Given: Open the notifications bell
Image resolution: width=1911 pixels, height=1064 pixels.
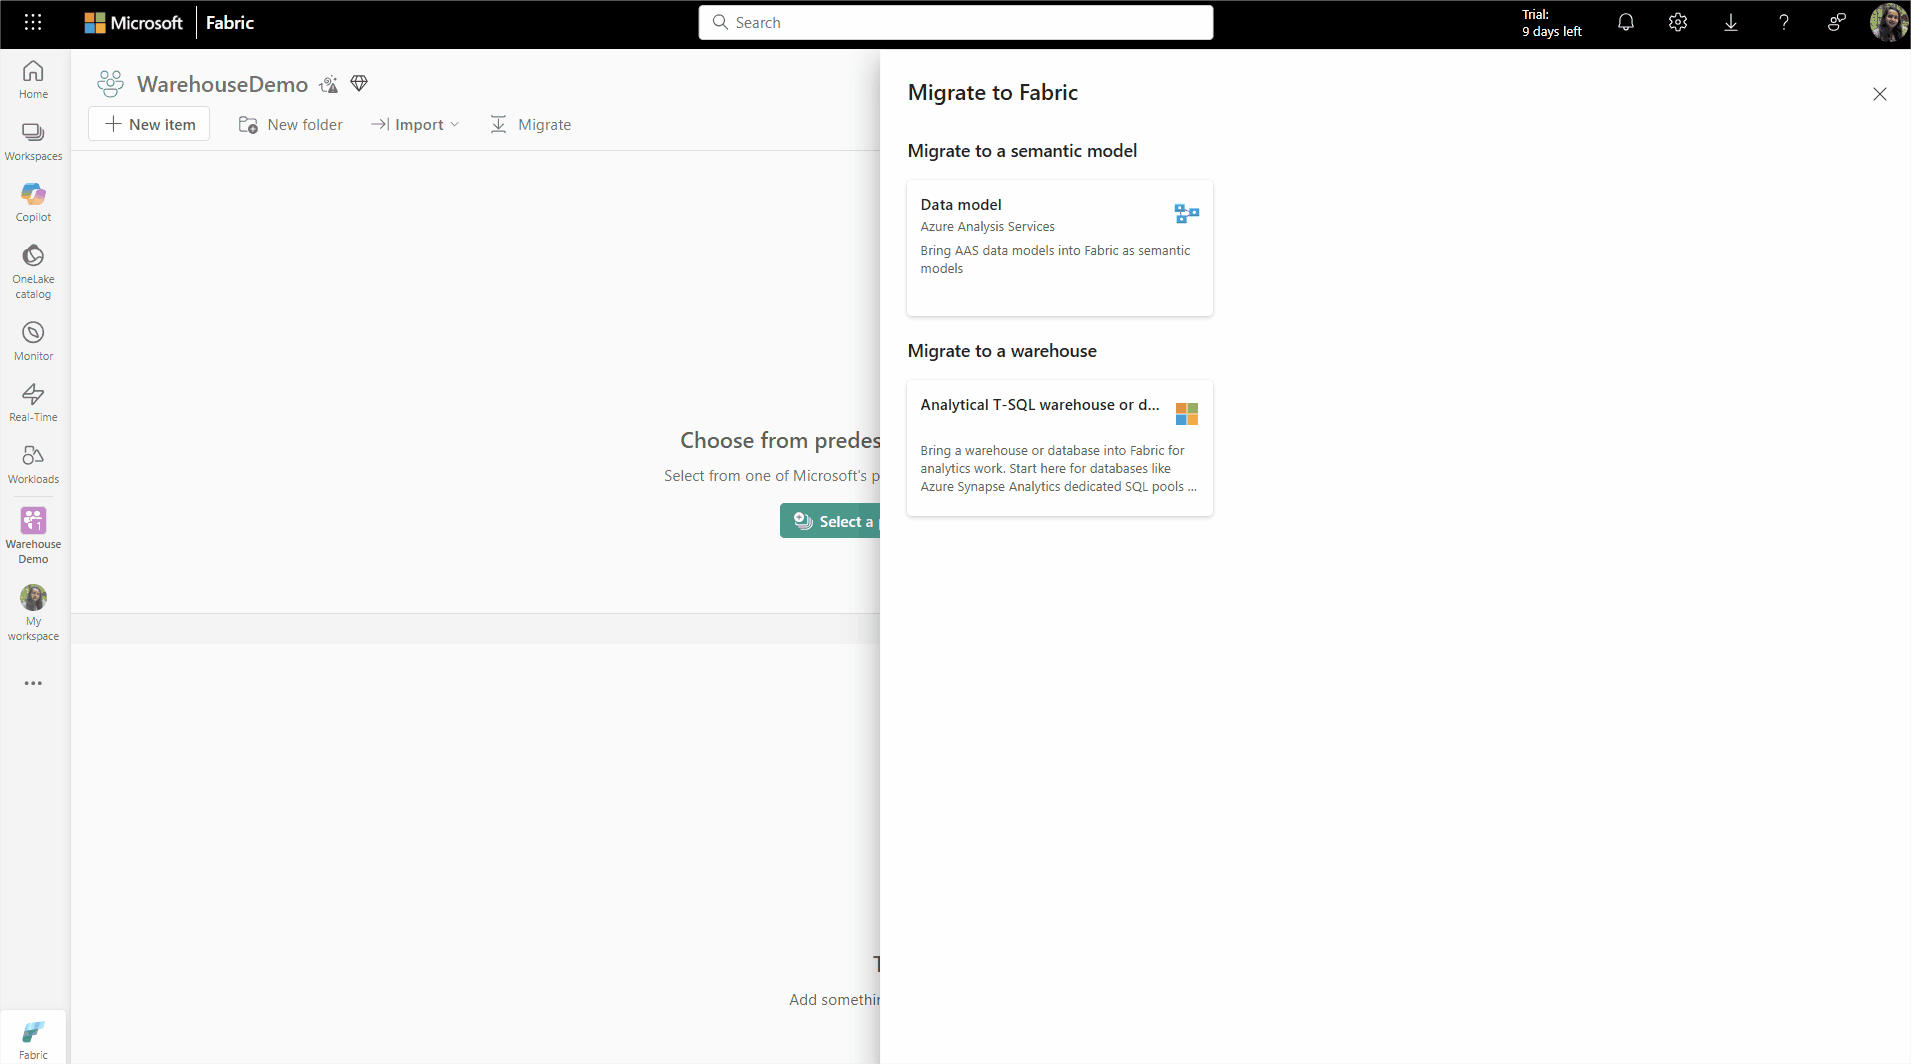Looking at the screenshot, I should pyautogui.click(x=1625, y=22).
